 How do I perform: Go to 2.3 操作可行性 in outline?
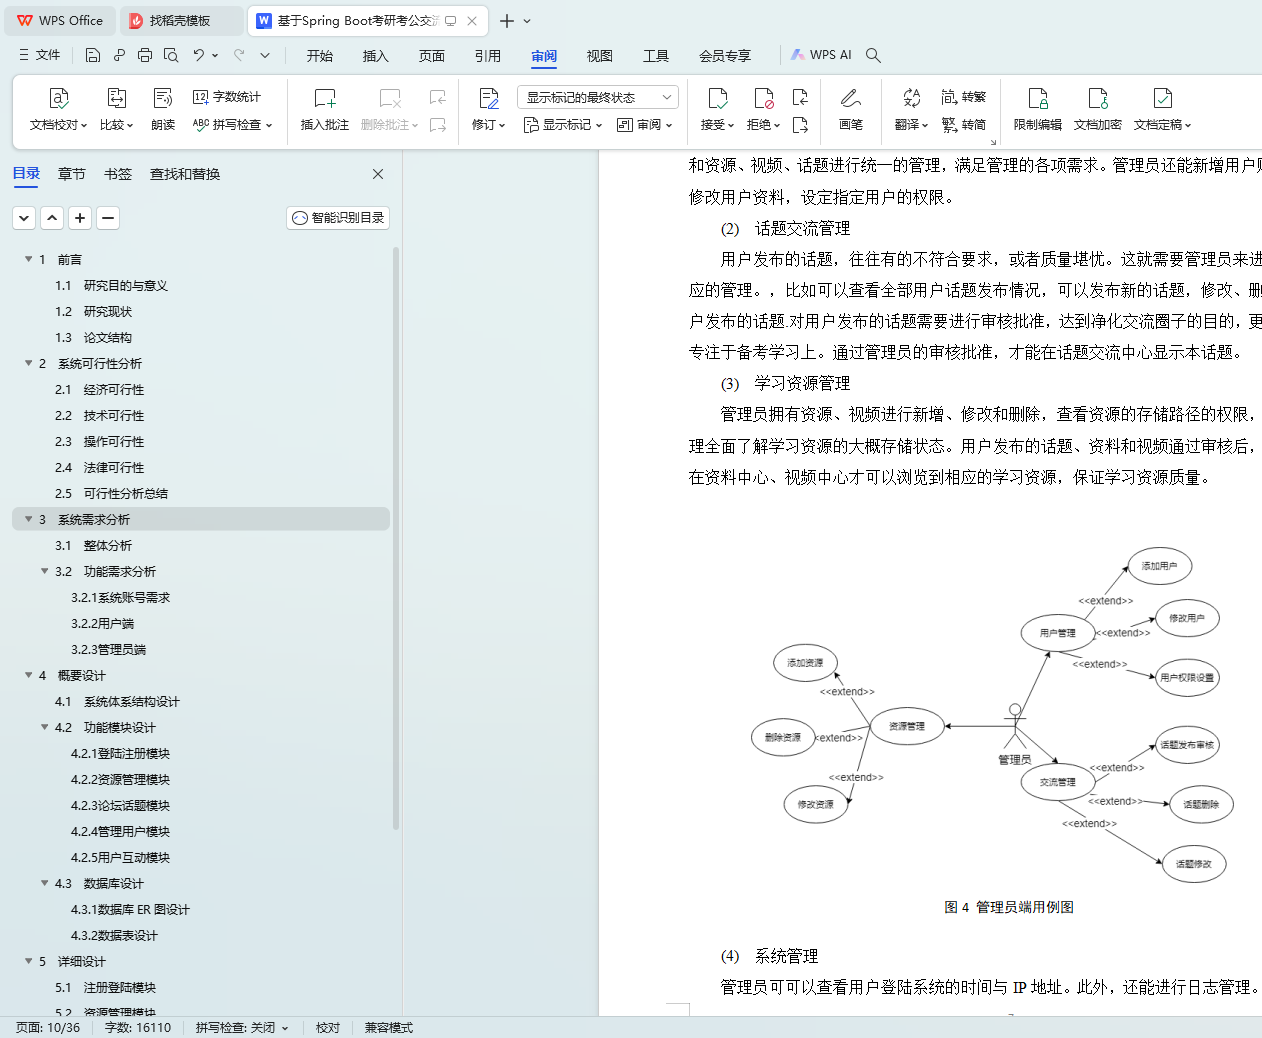100,441
